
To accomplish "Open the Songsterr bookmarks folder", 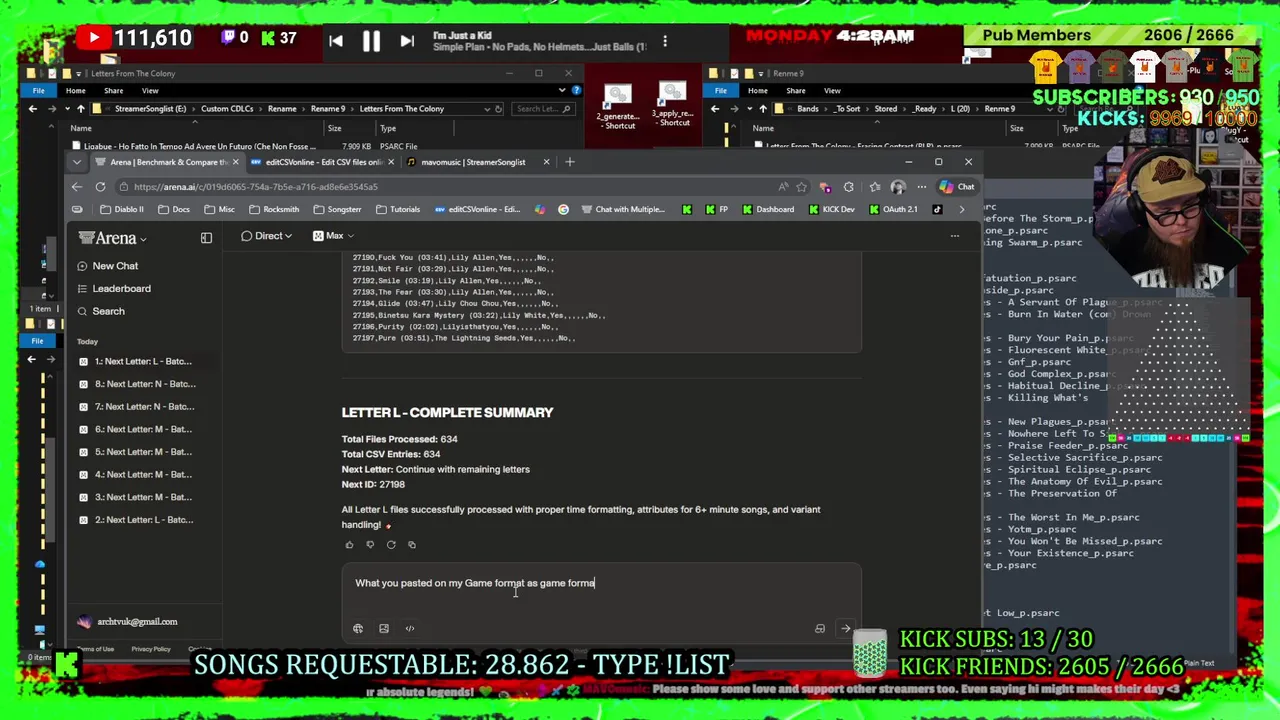I will pyautogui.click(x=336, y=210).
